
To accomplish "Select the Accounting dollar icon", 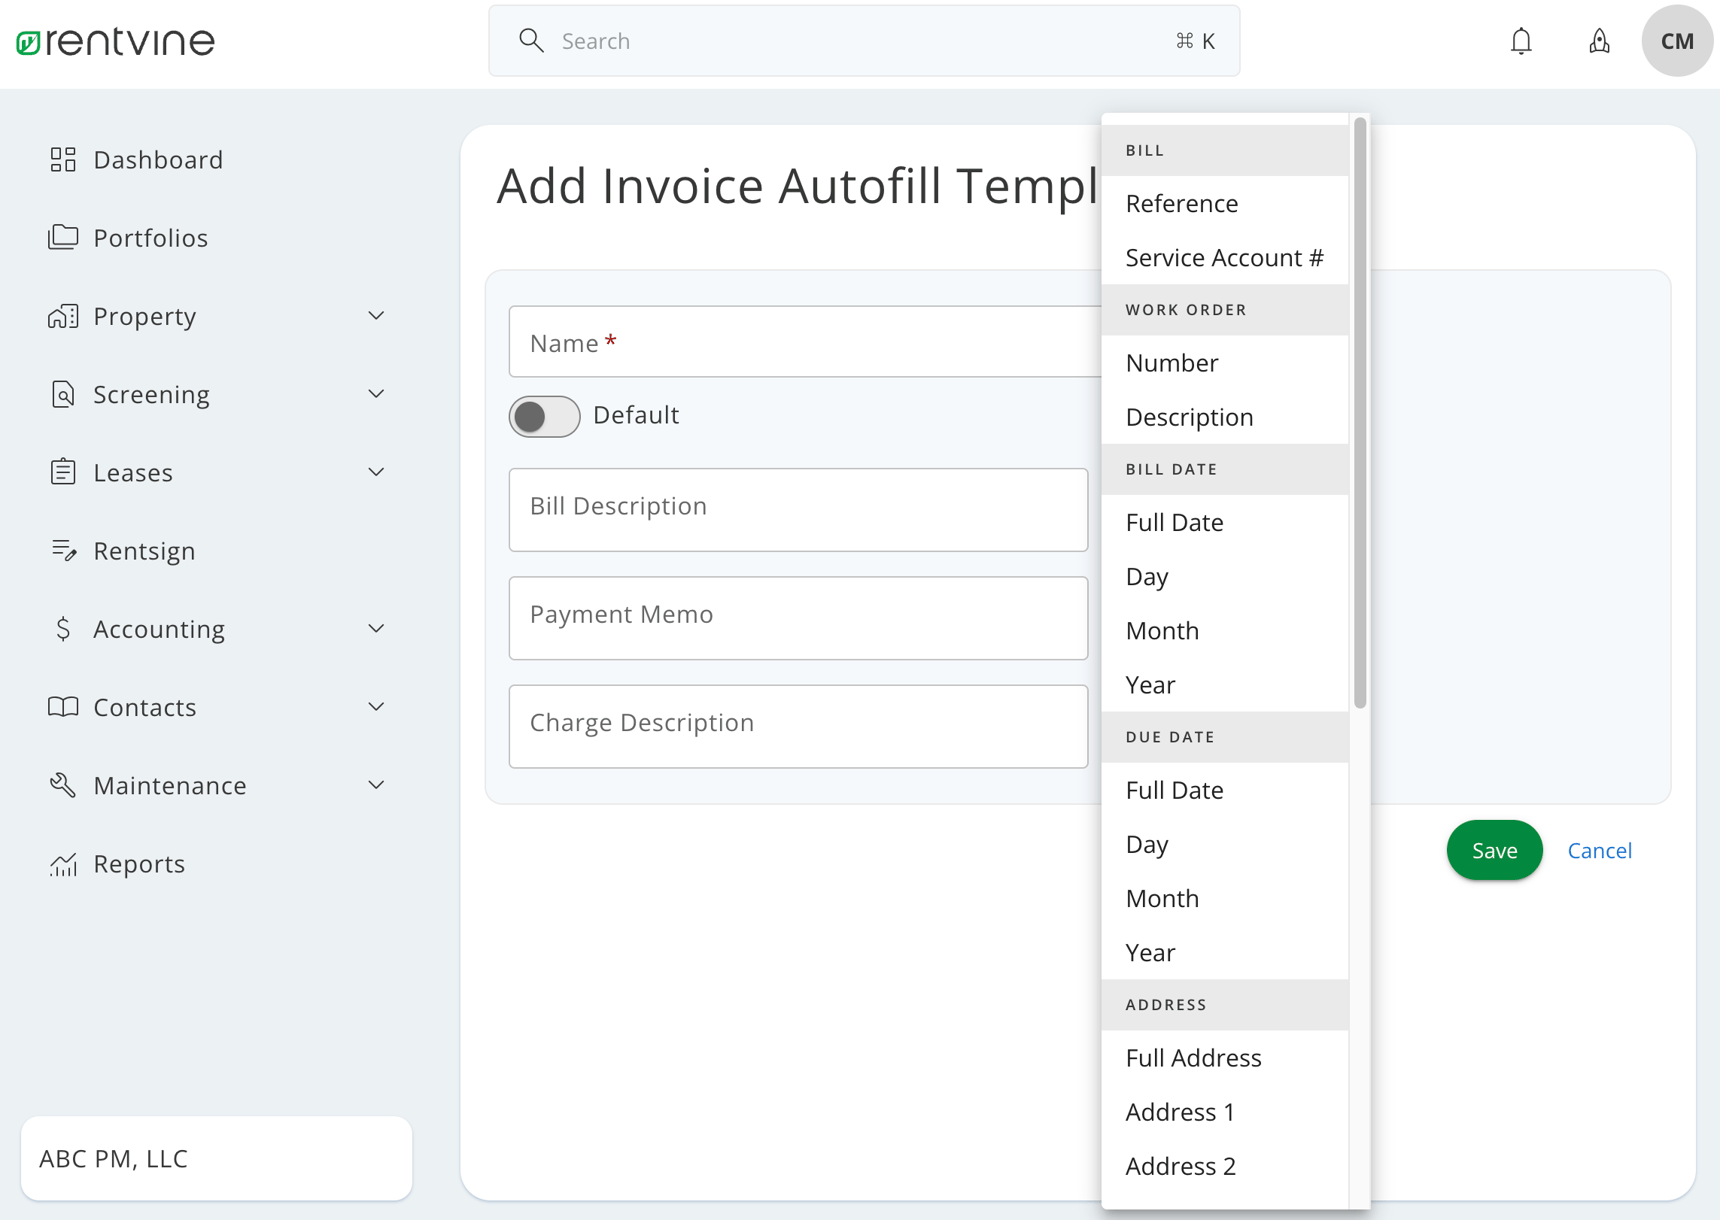I will tap(62, 628).
